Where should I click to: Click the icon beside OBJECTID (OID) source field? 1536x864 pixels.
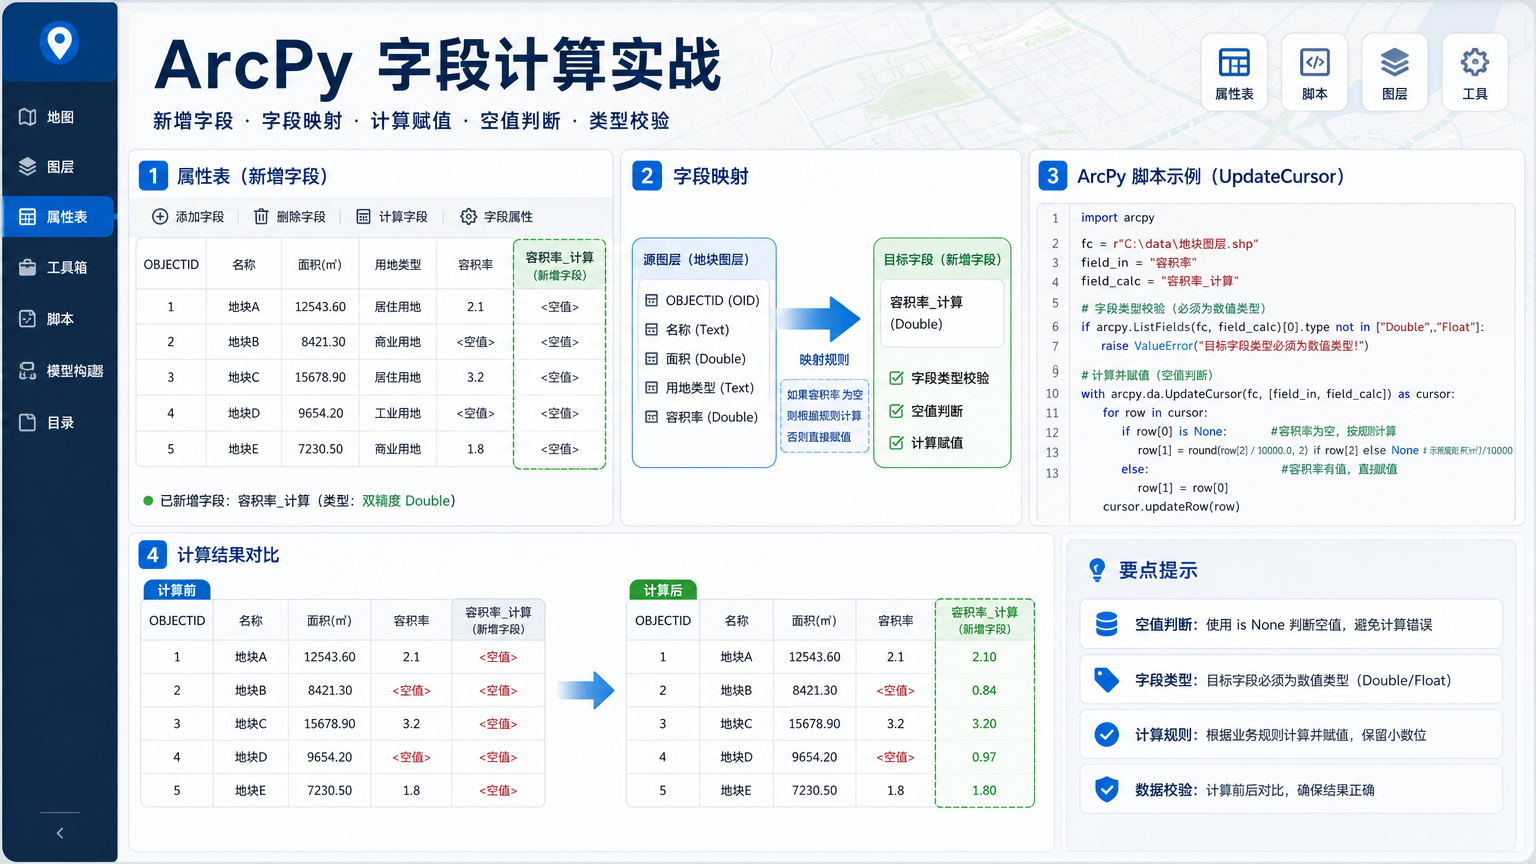(x=652, y=301)
